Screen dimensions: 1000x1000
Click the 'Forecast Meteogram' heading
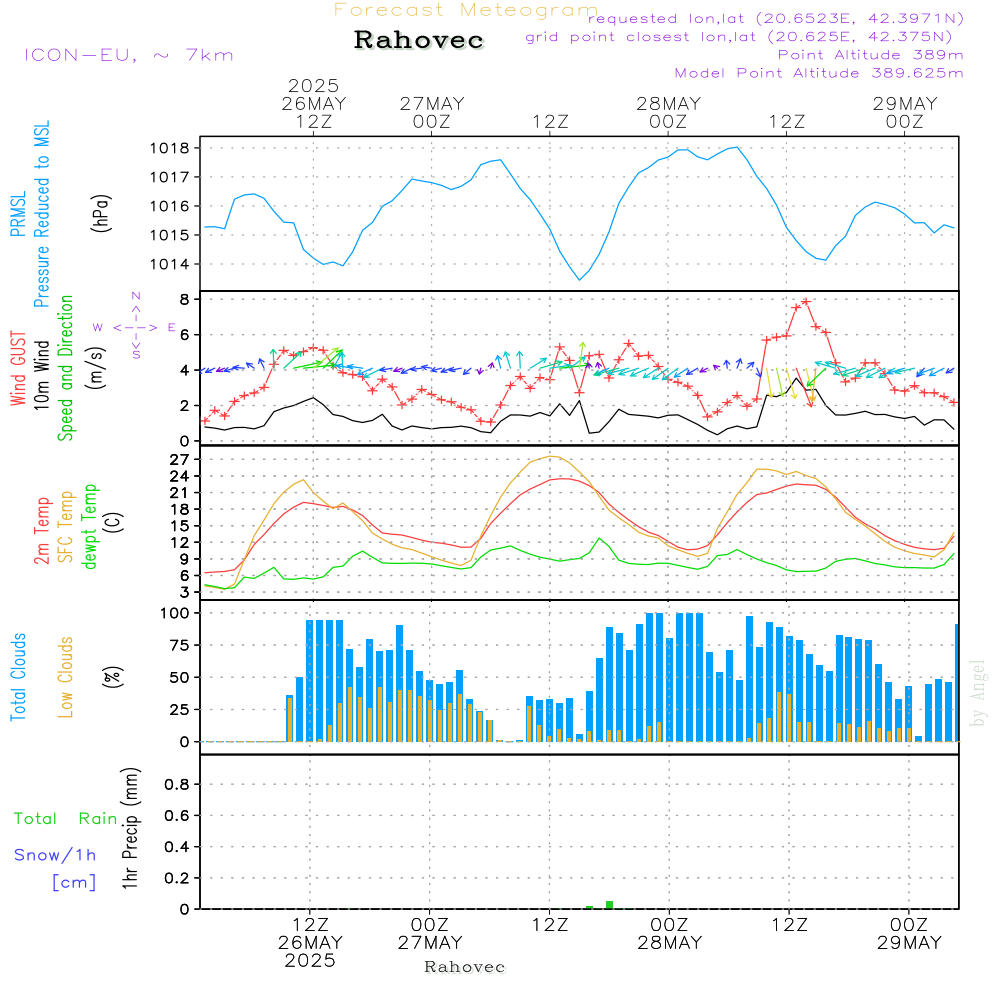[466, 10]
